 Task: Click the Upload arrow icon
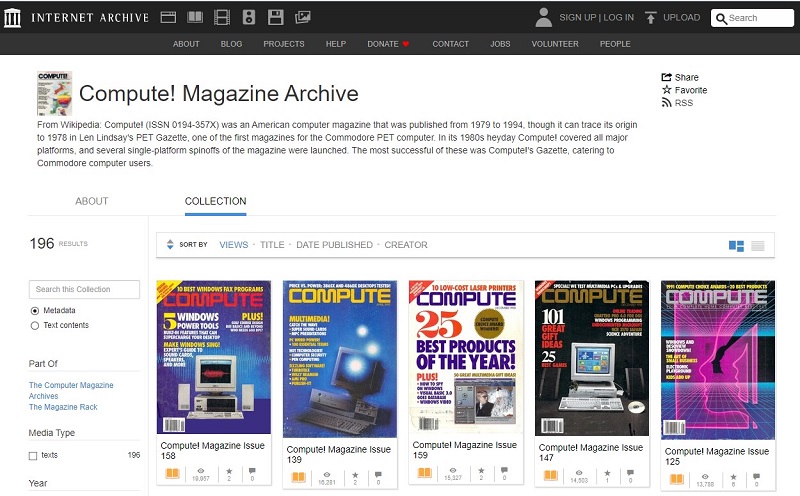[x=651, y=17]
